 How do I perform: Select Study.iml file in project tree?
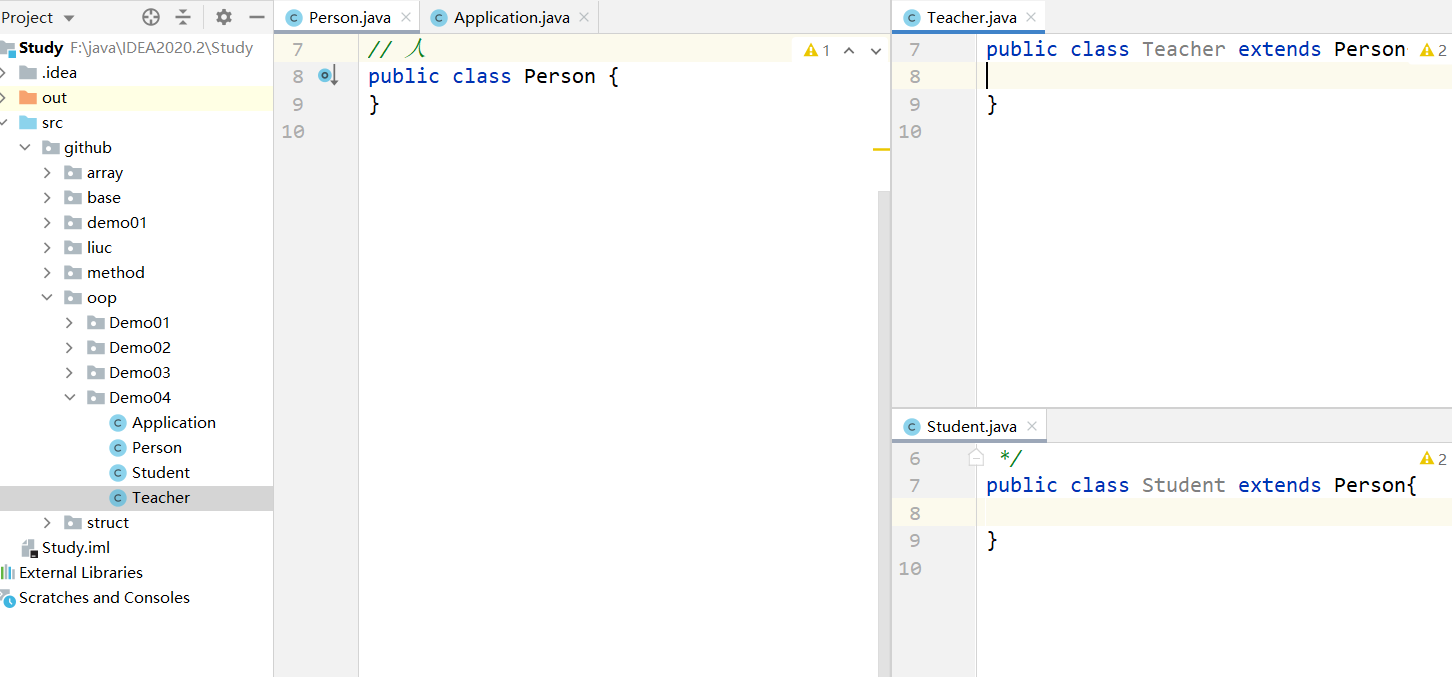click(x=75, y=548)
